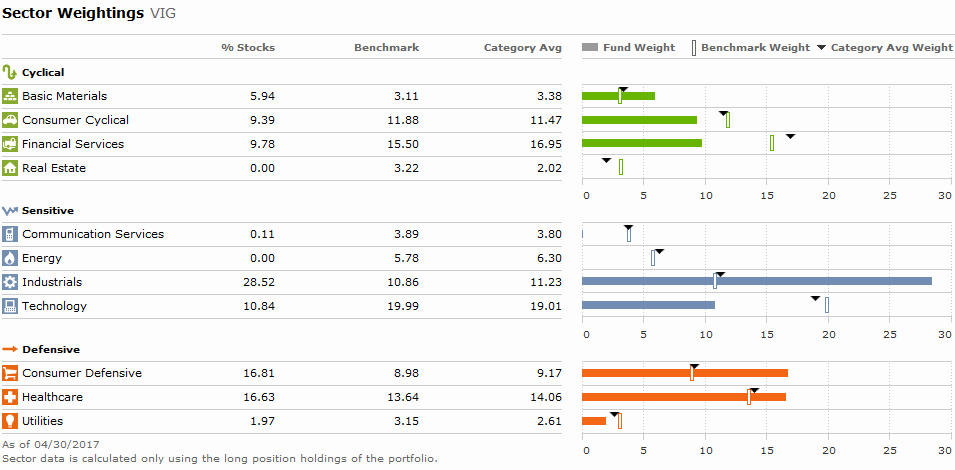955x470 pixels.
Task: Click the VIG ticker label
Action: [163, 13]
